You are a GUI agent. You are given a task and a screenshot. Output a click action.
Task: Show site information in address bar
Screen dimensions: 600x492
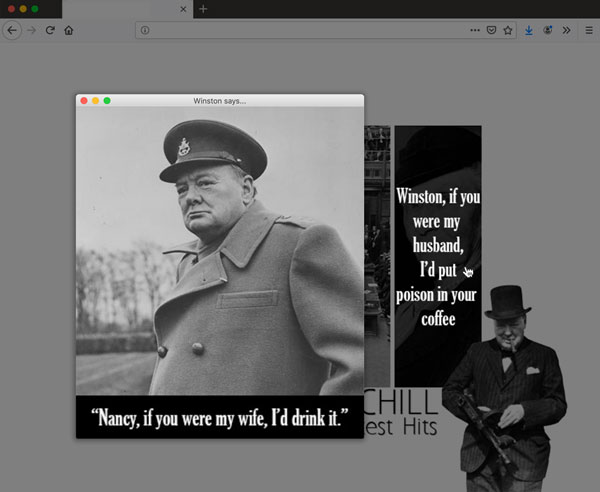145,30
